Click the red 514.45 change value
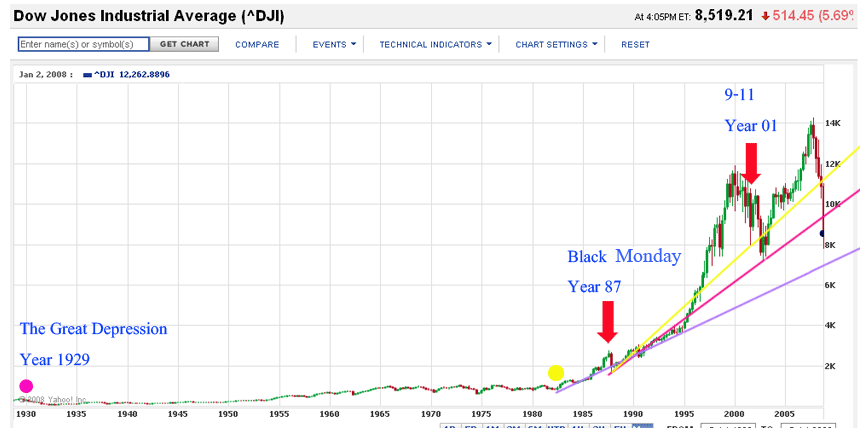 pos(793,15)
